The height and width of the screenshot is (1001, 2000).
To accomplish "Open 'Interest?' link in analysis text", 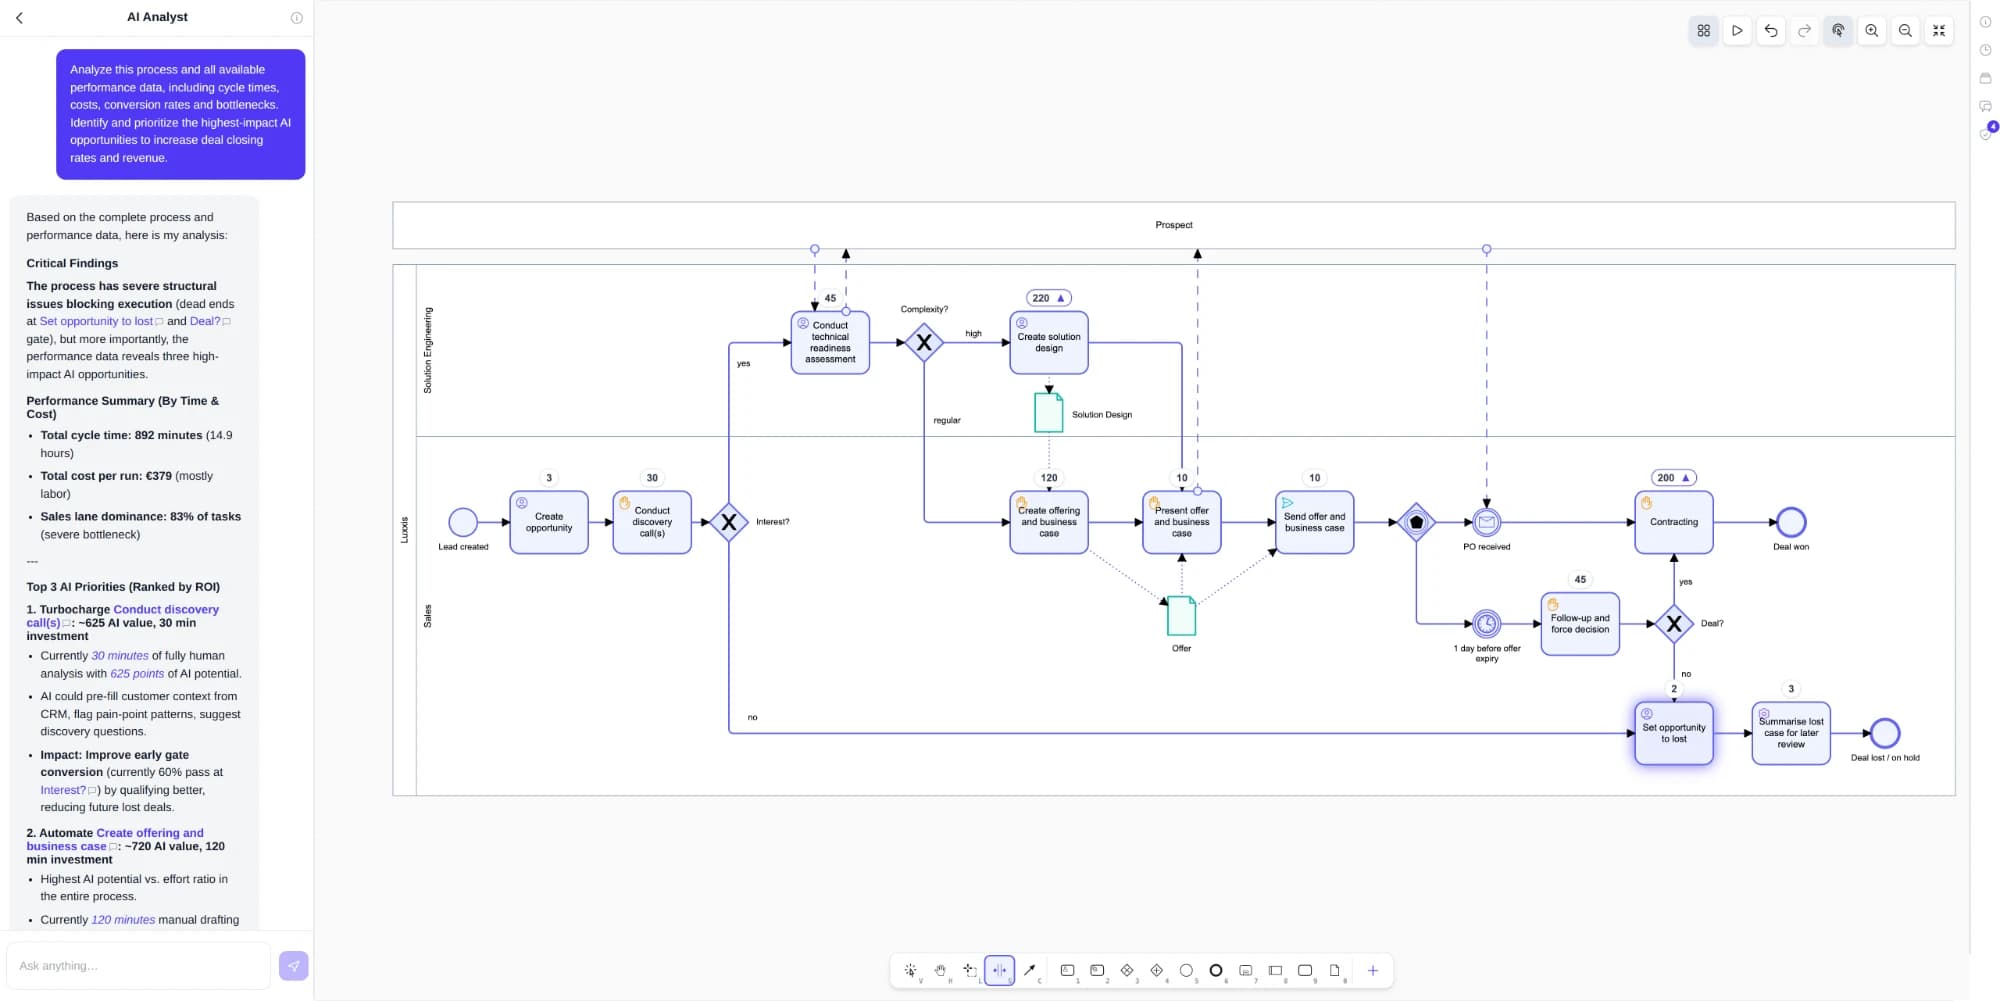I will coord(63,790).
